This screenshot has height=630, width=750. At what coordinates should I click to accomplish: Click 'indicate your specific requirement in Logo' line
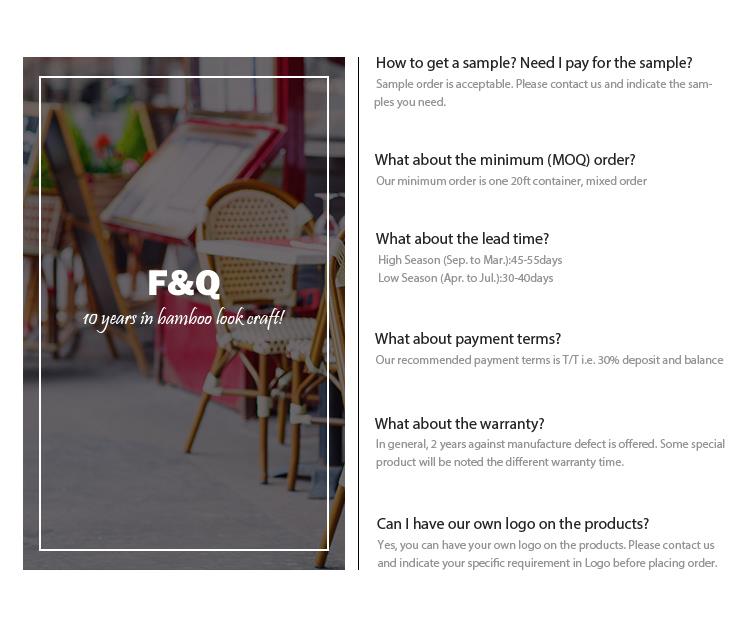point(547,563)
